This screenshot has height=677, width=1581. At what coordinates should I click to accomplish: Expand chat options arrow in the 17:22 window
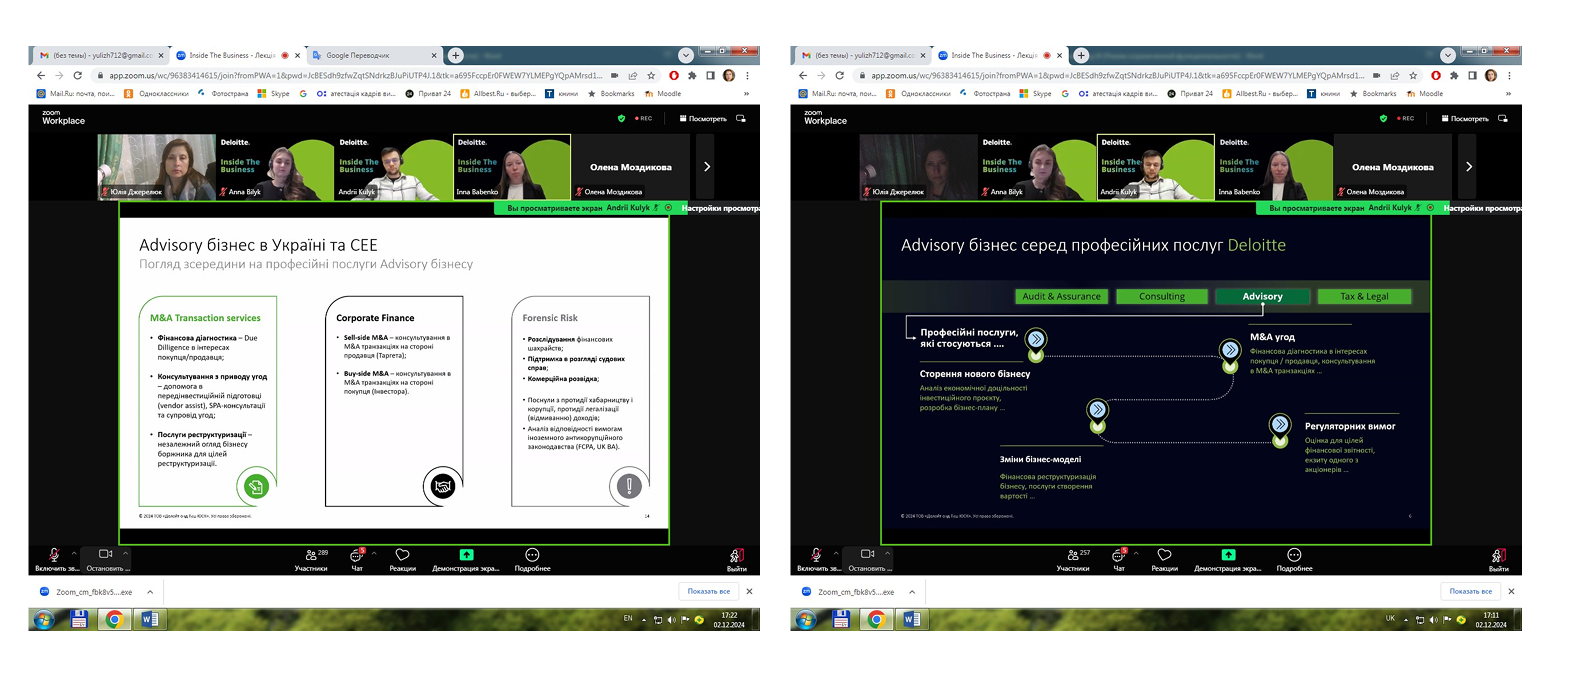tap(374, 552)
